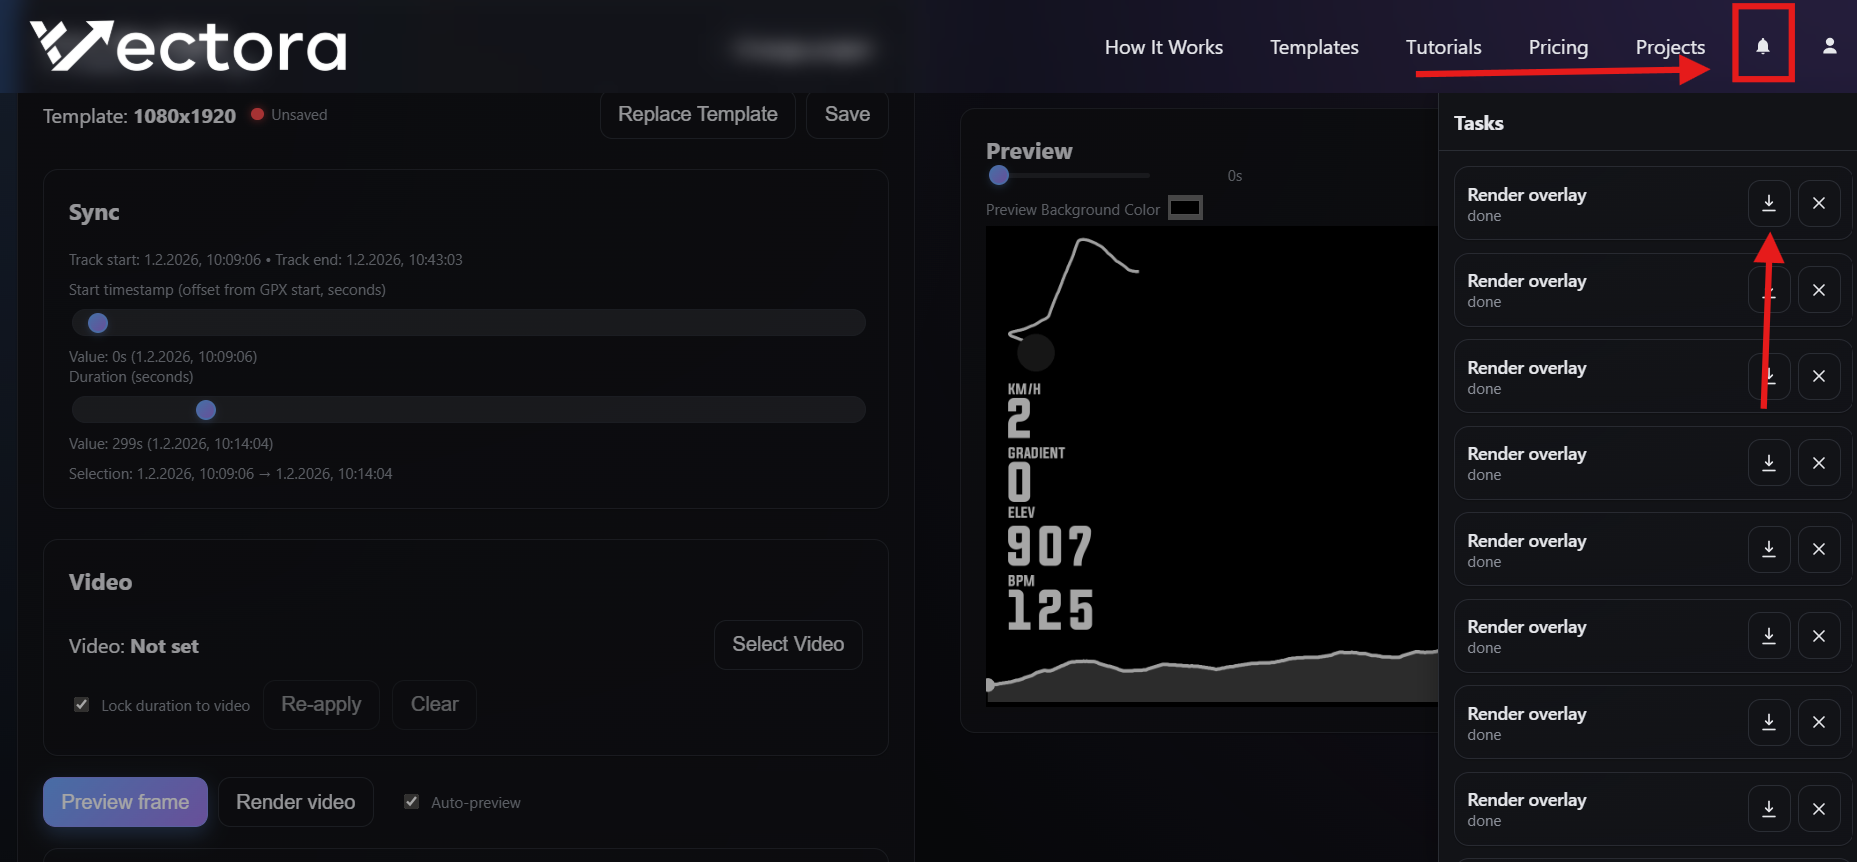This screenshot has width=1857, height=862.
Task: Open the notifications bell icon
Action: pyautogui.click(x=1763, y=46)
